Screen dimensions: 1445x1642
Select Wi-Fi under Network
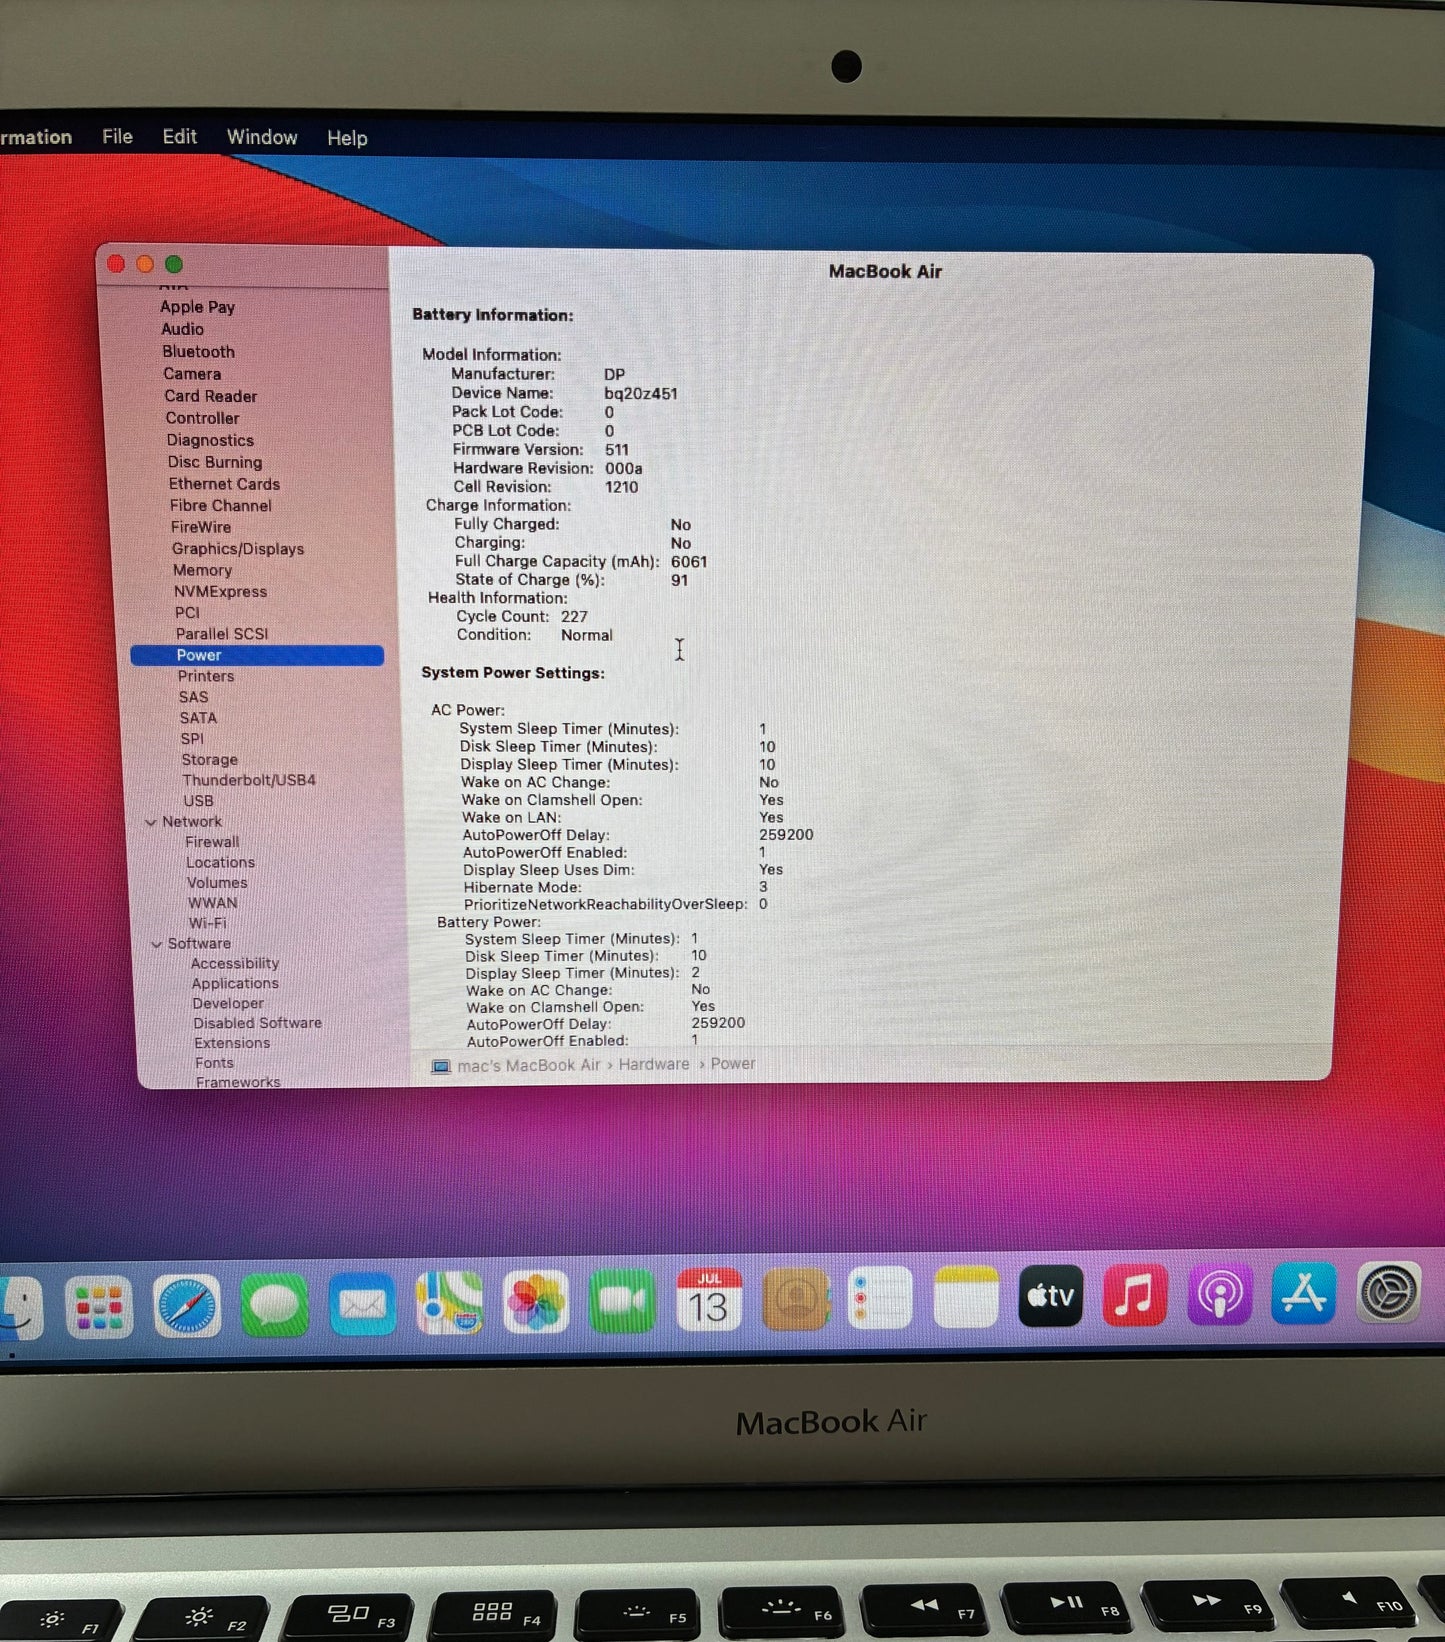(208, 923)
